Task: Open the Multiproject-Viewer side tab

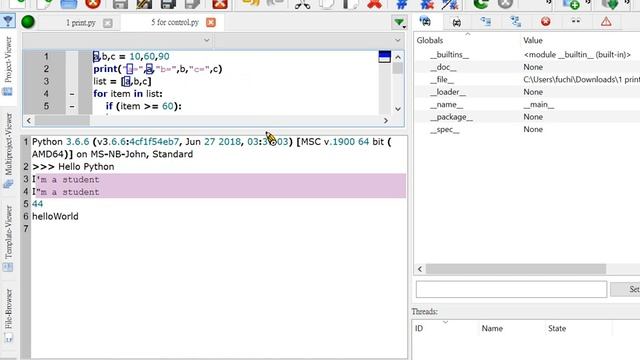Action: [x=8, y=151]
